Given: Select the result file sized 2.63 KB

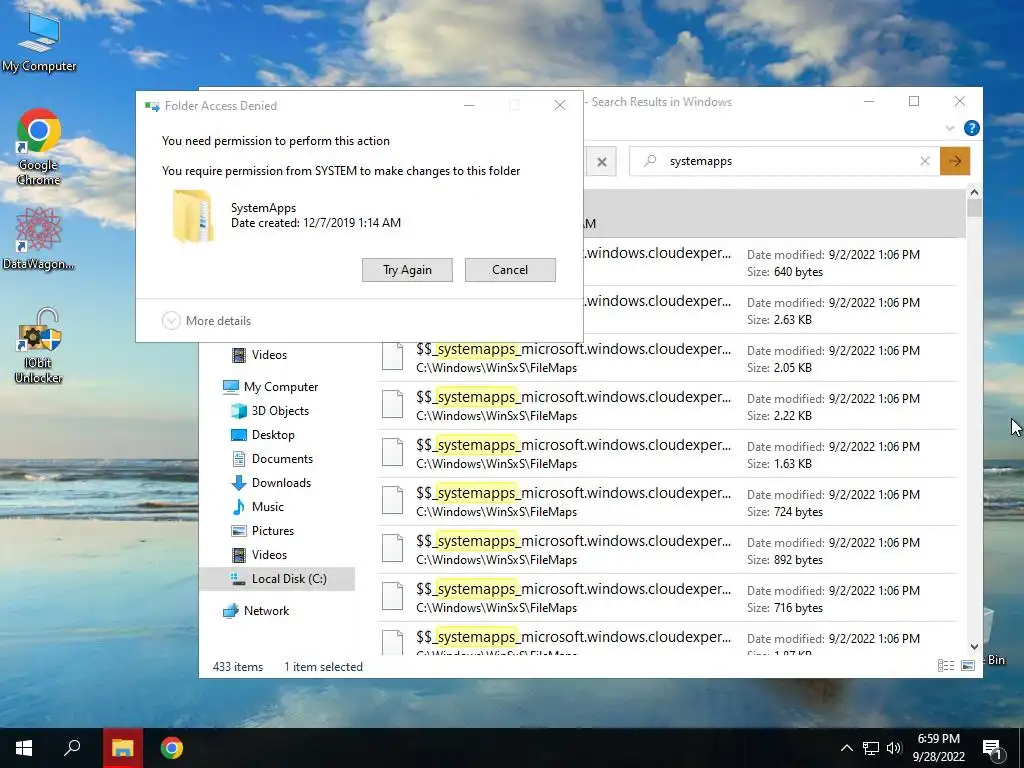Looking at the screenshot, I should [x=771, y=310].
